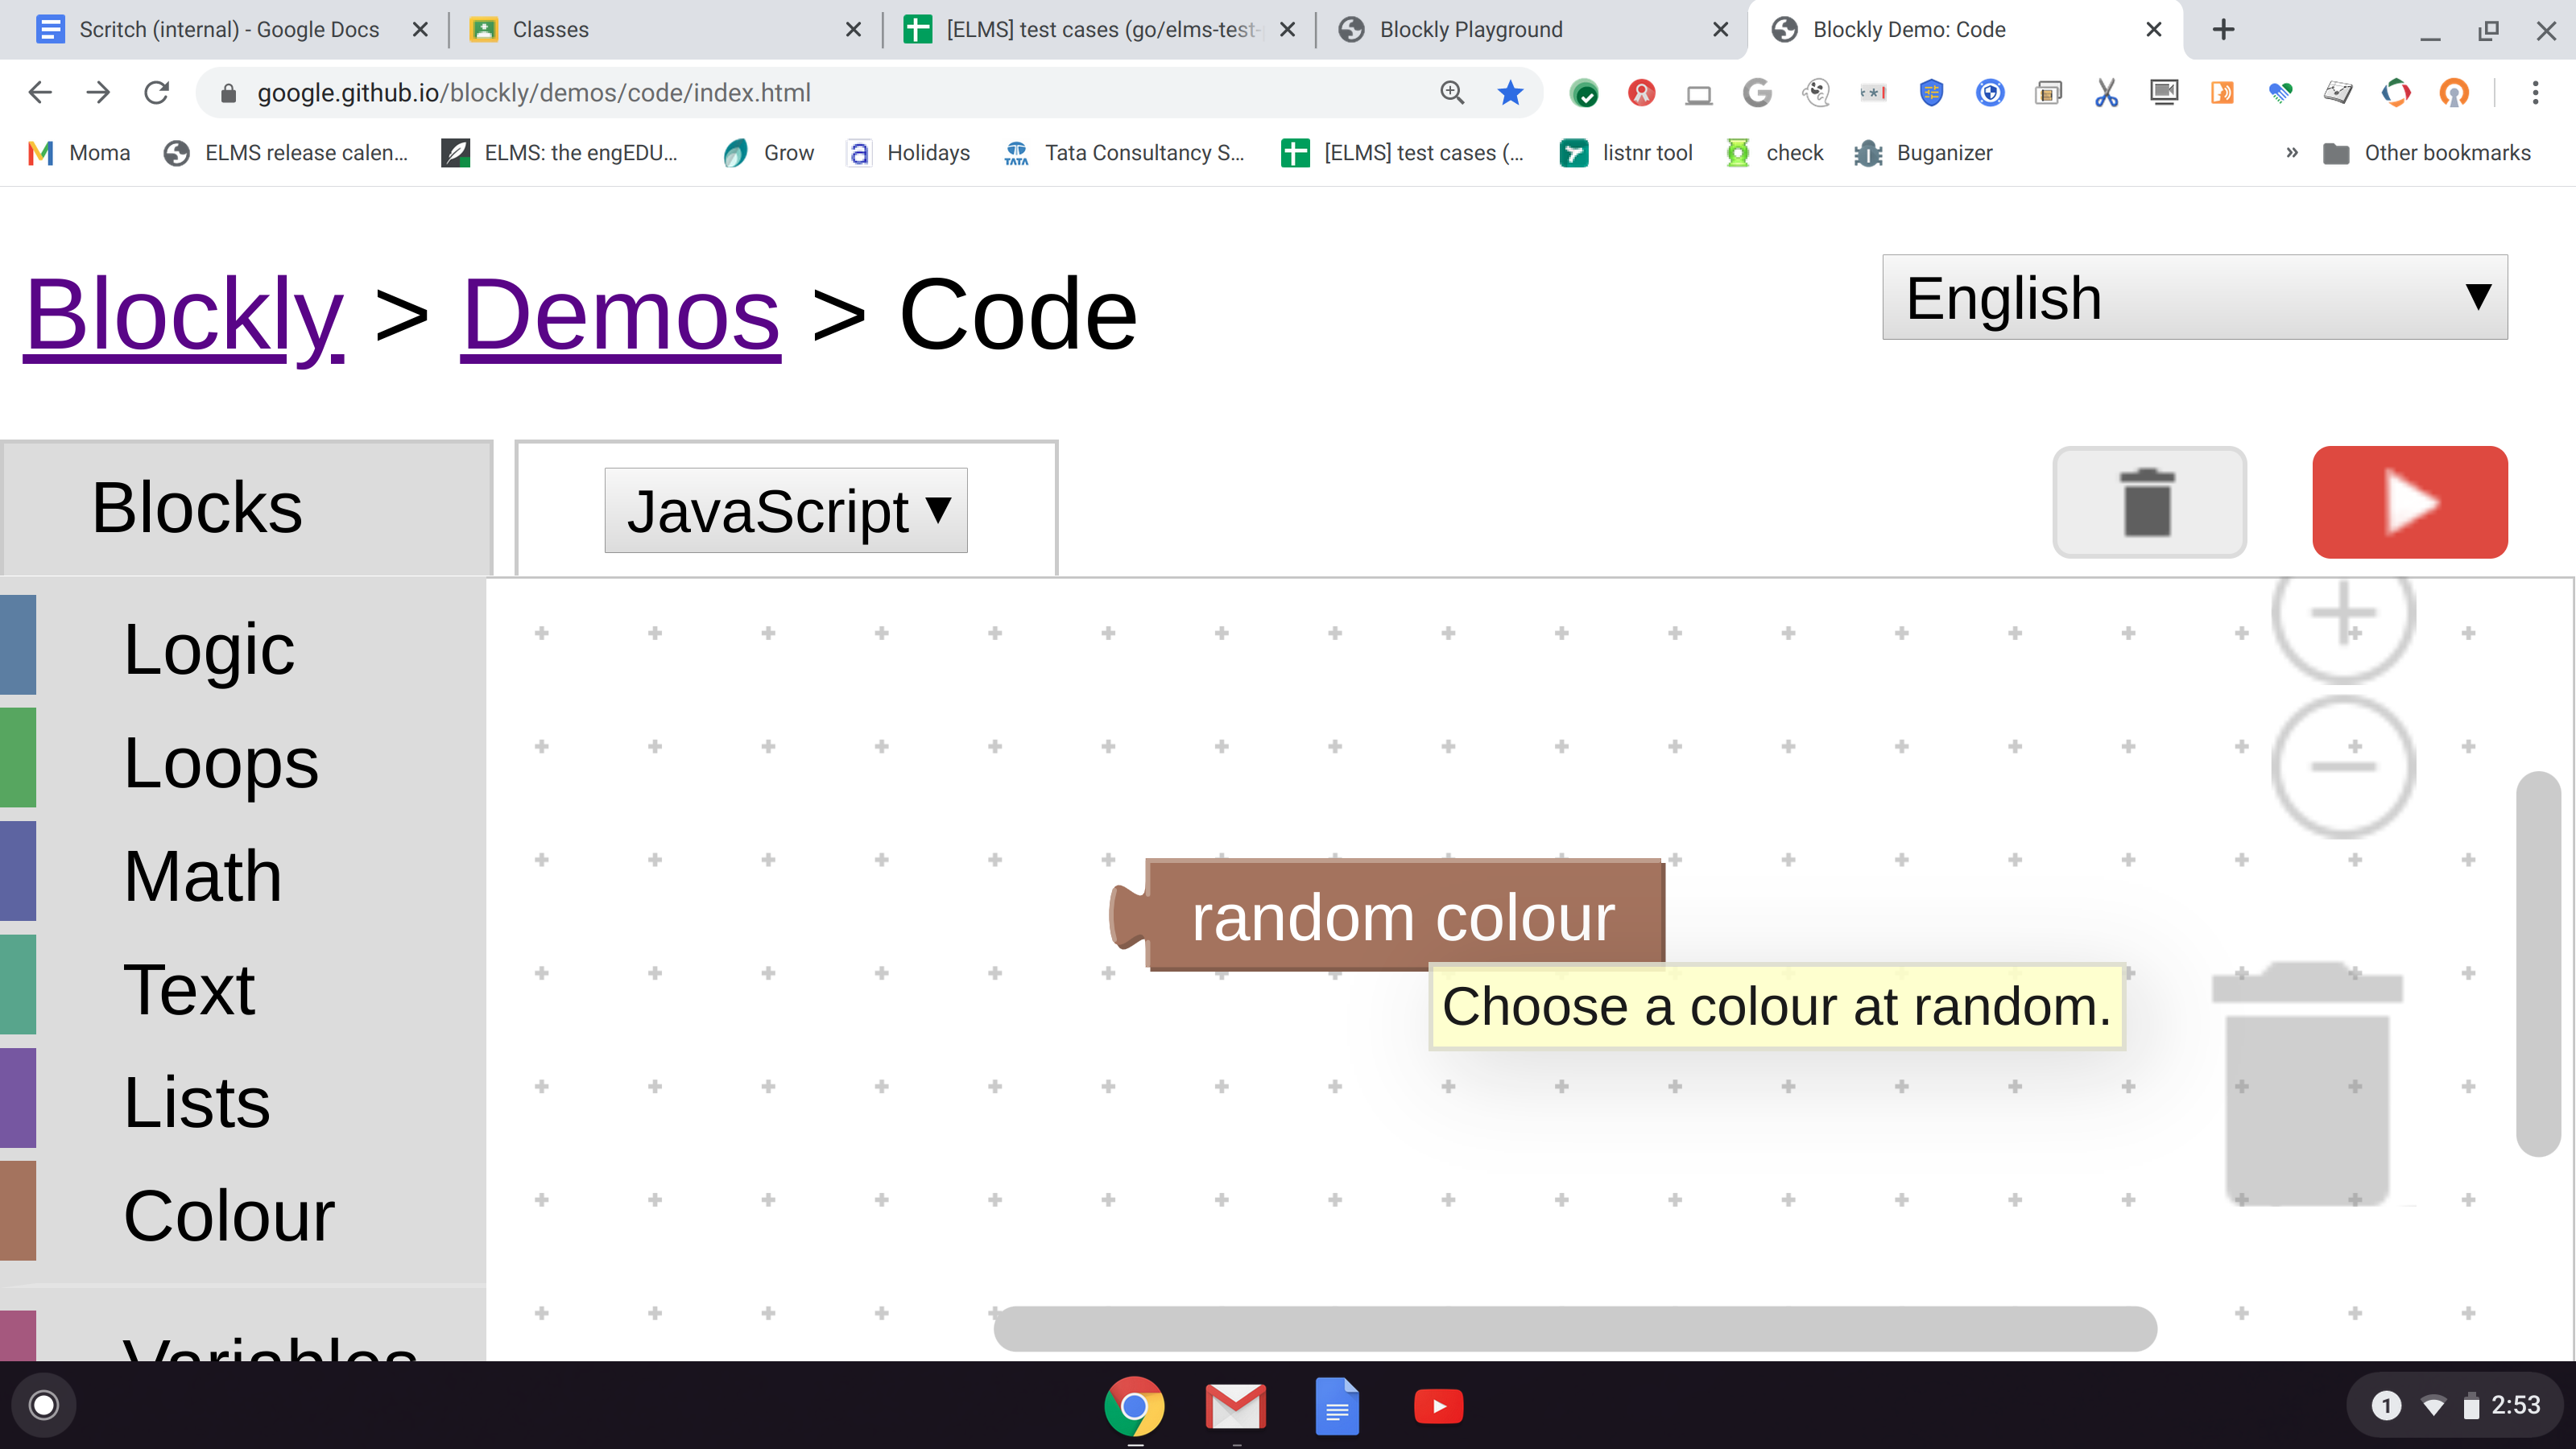This screenshot has width=2576, height=1449.
Task: Open the JavaScript language dropdown
Action: [786, 510]
